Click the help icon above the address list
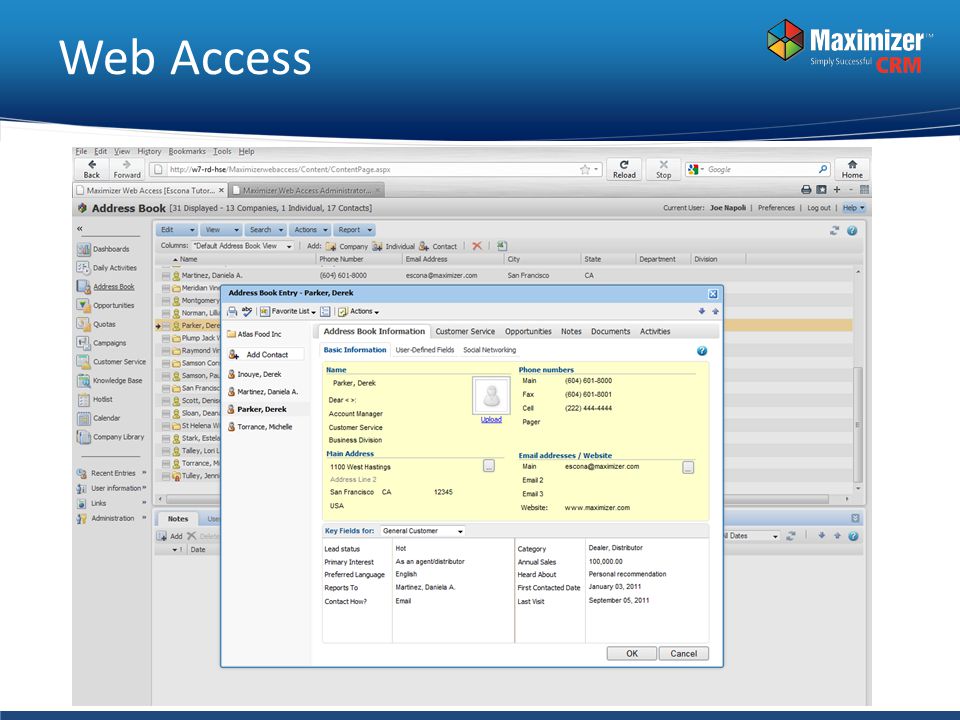This screenshot has height=720, width=960. pos(852,230)
